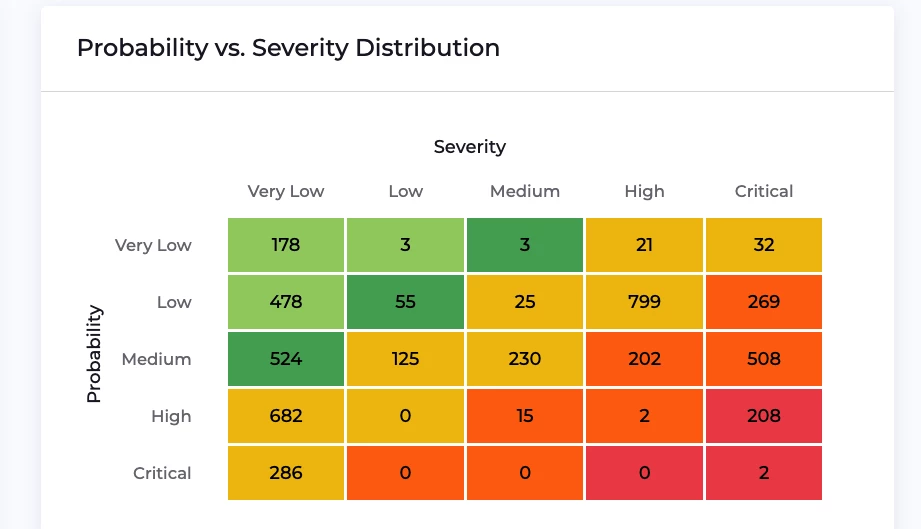The height and width of the screenshot is (529, 921).
Task: Click the High probability row label
Action: point(171,416)
